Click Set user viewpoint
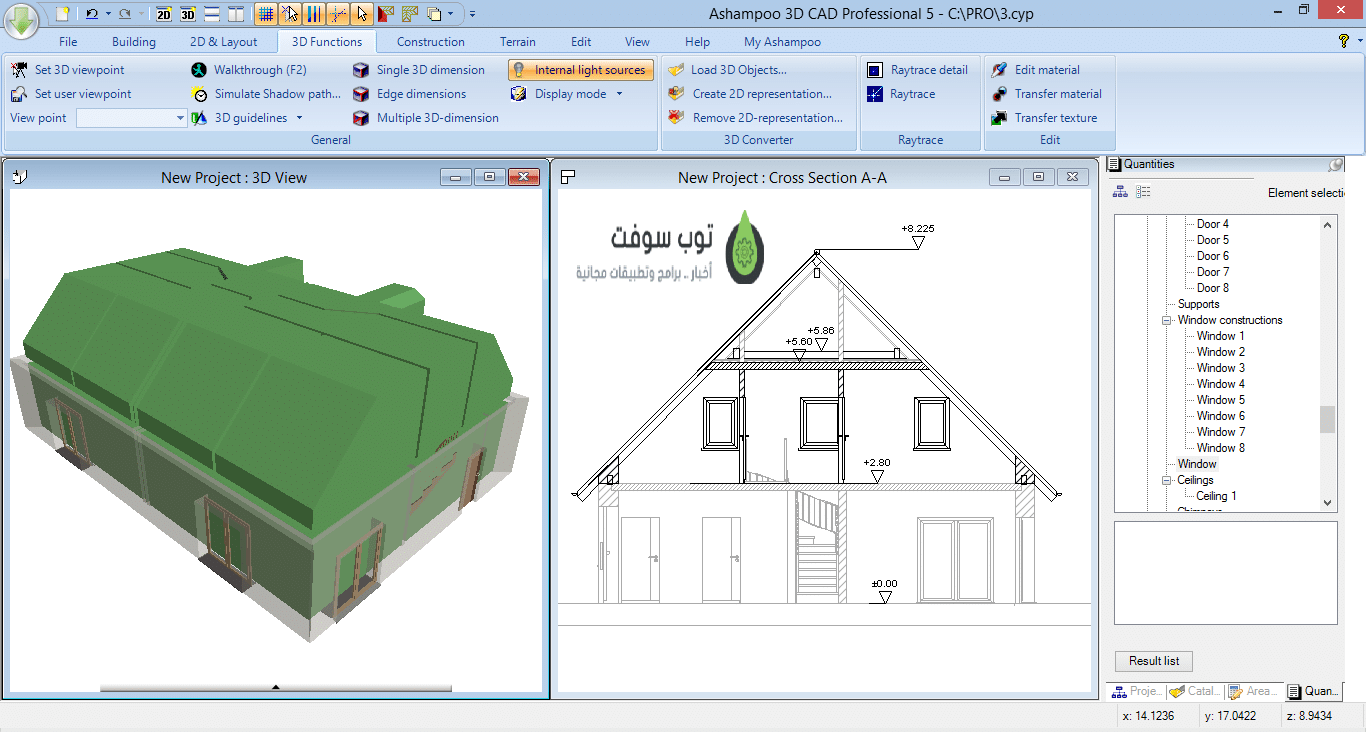Screen dimensions: 1366x732 71,94
